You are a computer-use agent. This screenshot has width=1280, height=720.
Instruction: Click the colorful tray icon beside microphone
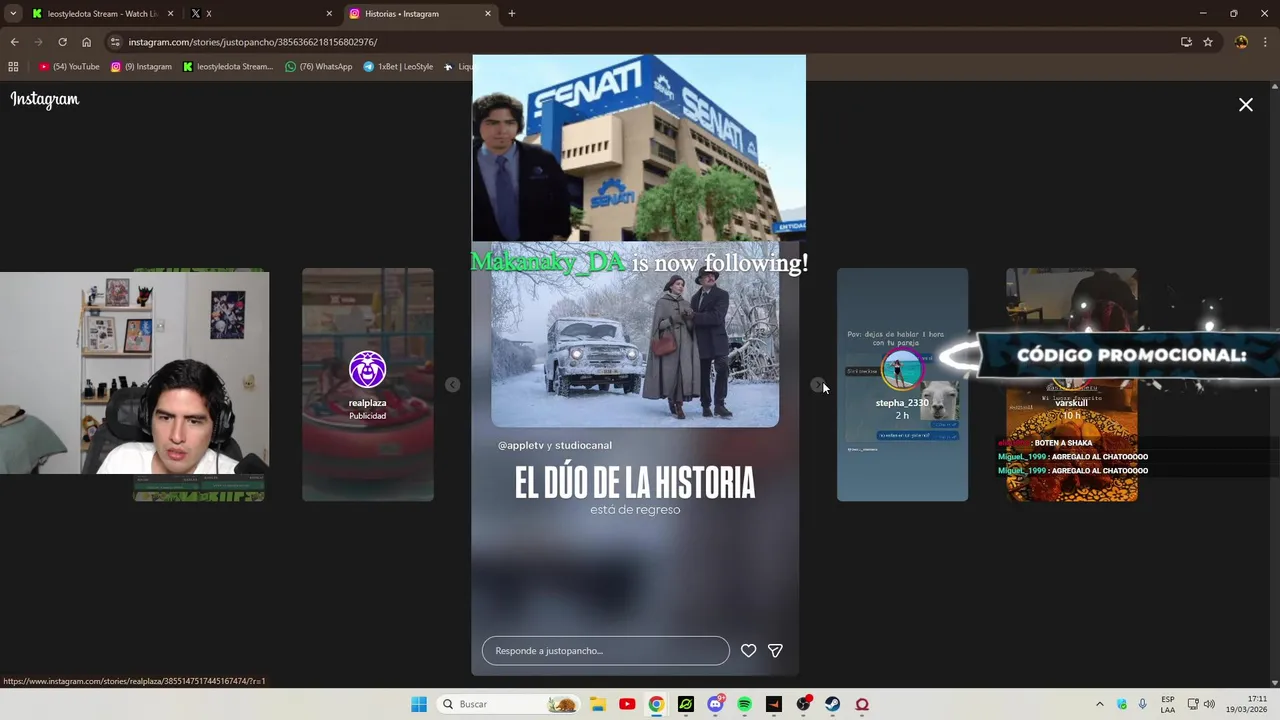coord(1121,704)
